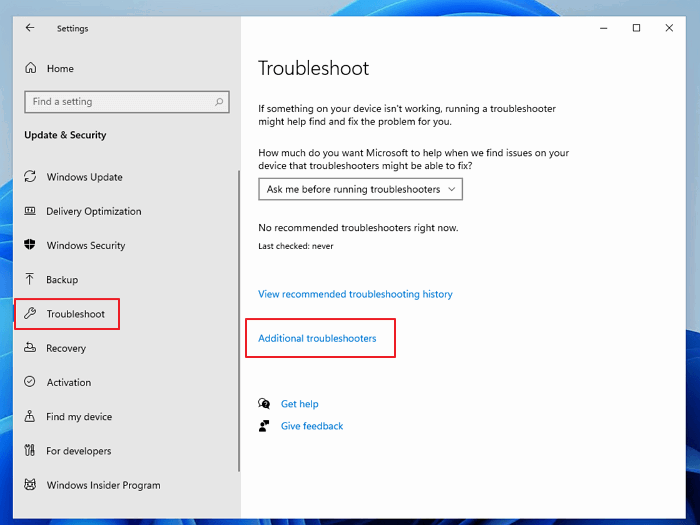Click the Home house icon
Viewport: 700px width, 525px height.
pyautogui.click(x=30, y=68)
